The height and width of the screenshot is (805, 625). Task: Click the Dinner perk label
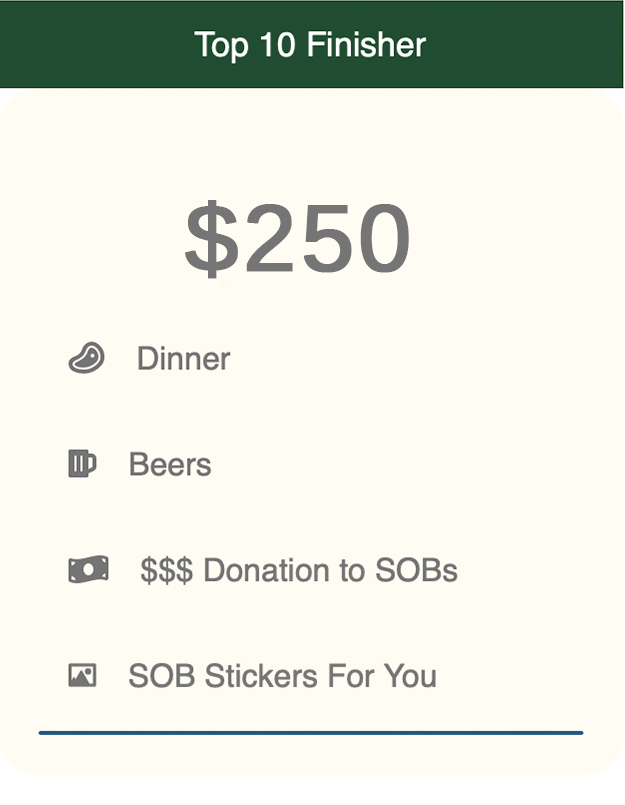(183, 359)
